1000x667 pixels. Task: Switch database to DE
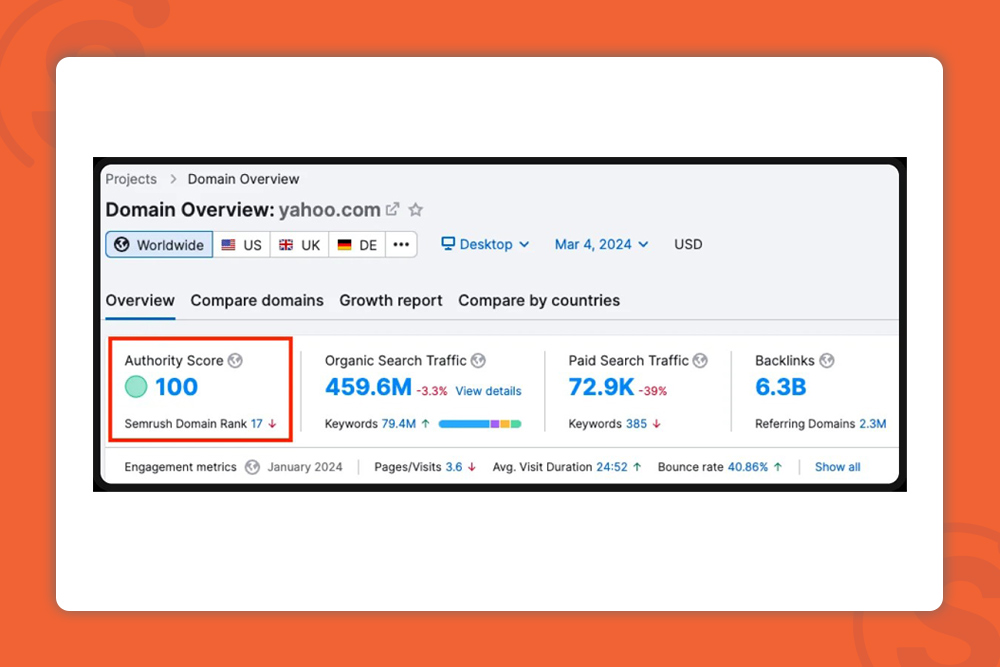click(357, 245)
